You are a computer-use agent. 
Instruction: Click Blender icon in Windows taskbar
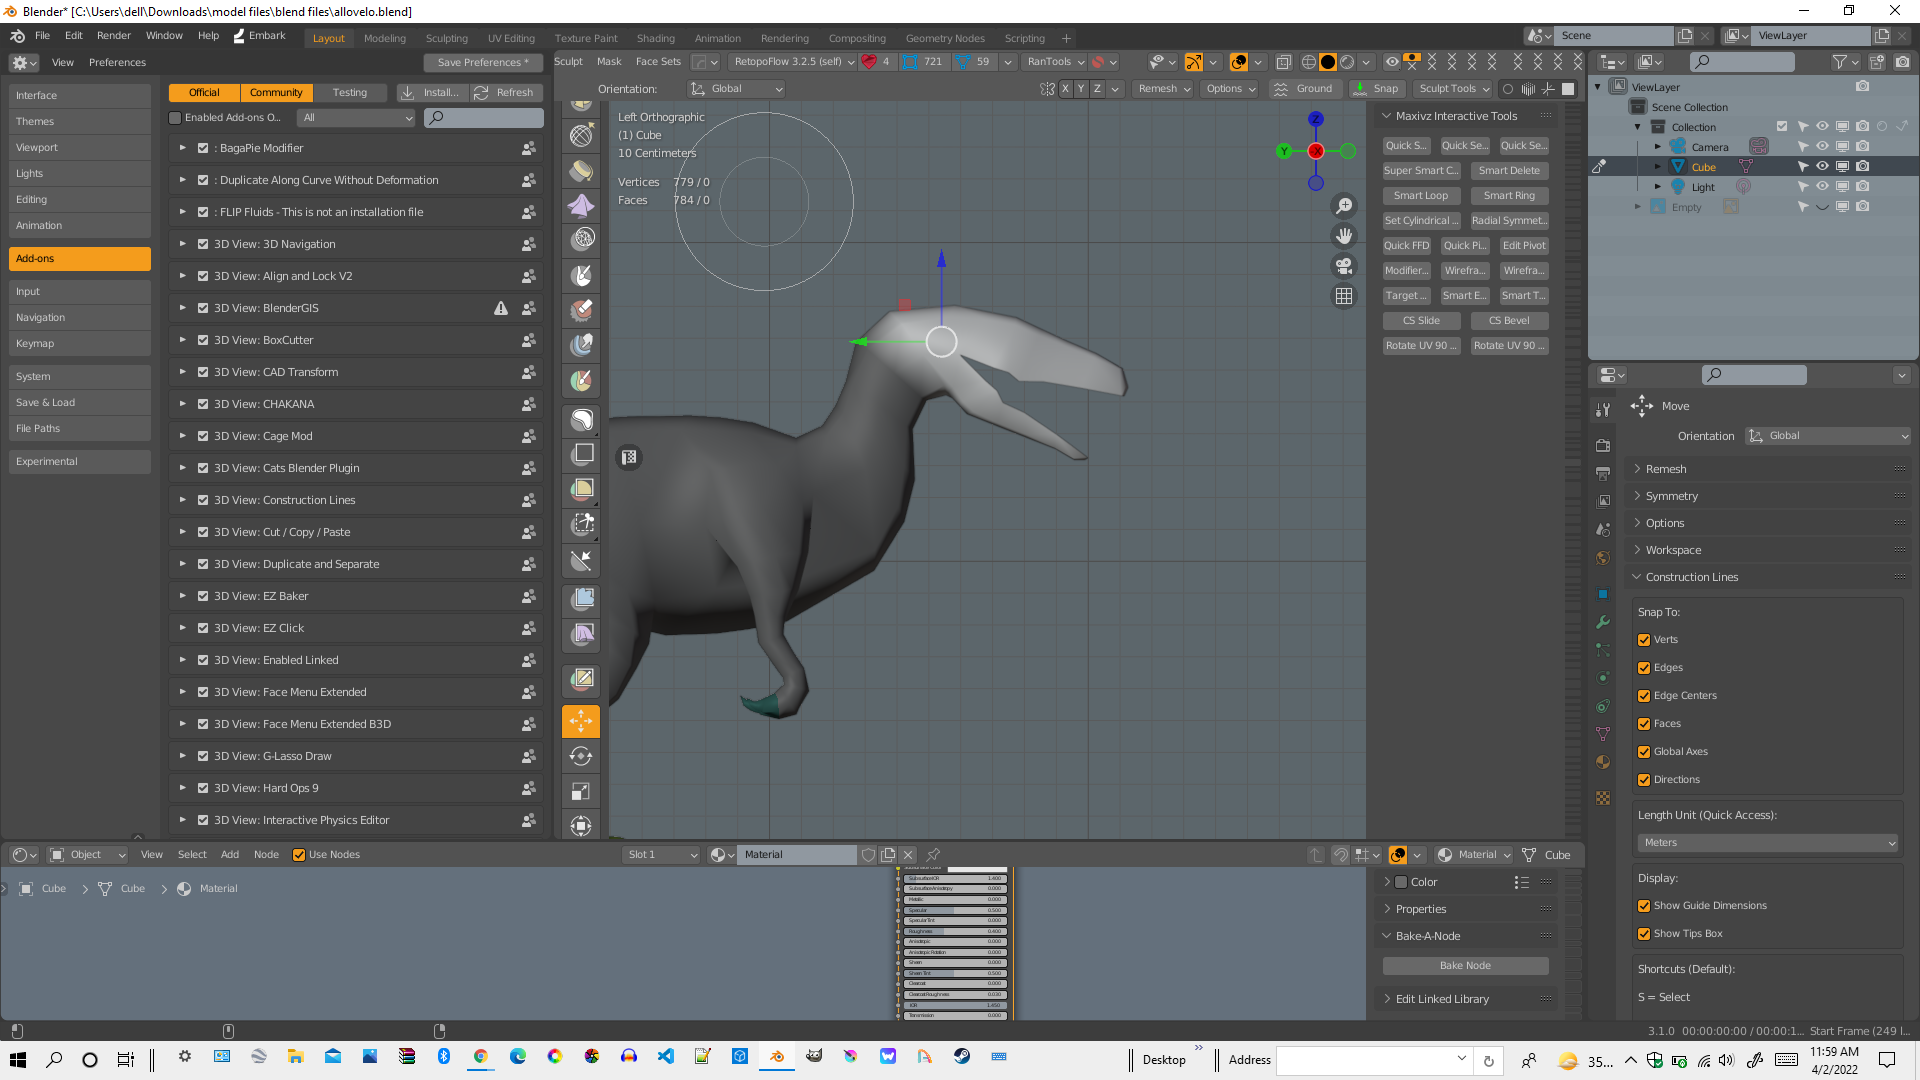click(x=777, y=1057)
